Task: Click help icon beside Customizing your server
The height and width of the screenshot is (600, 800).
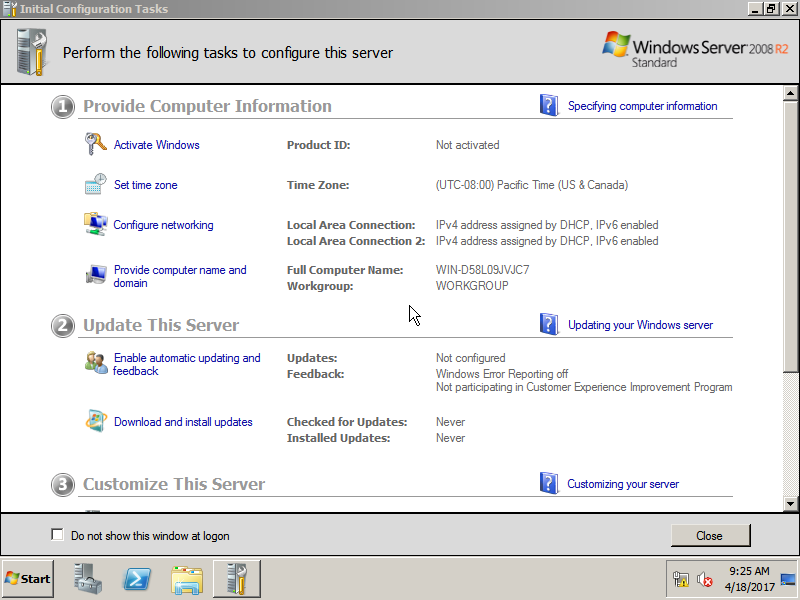Action: 549,483
